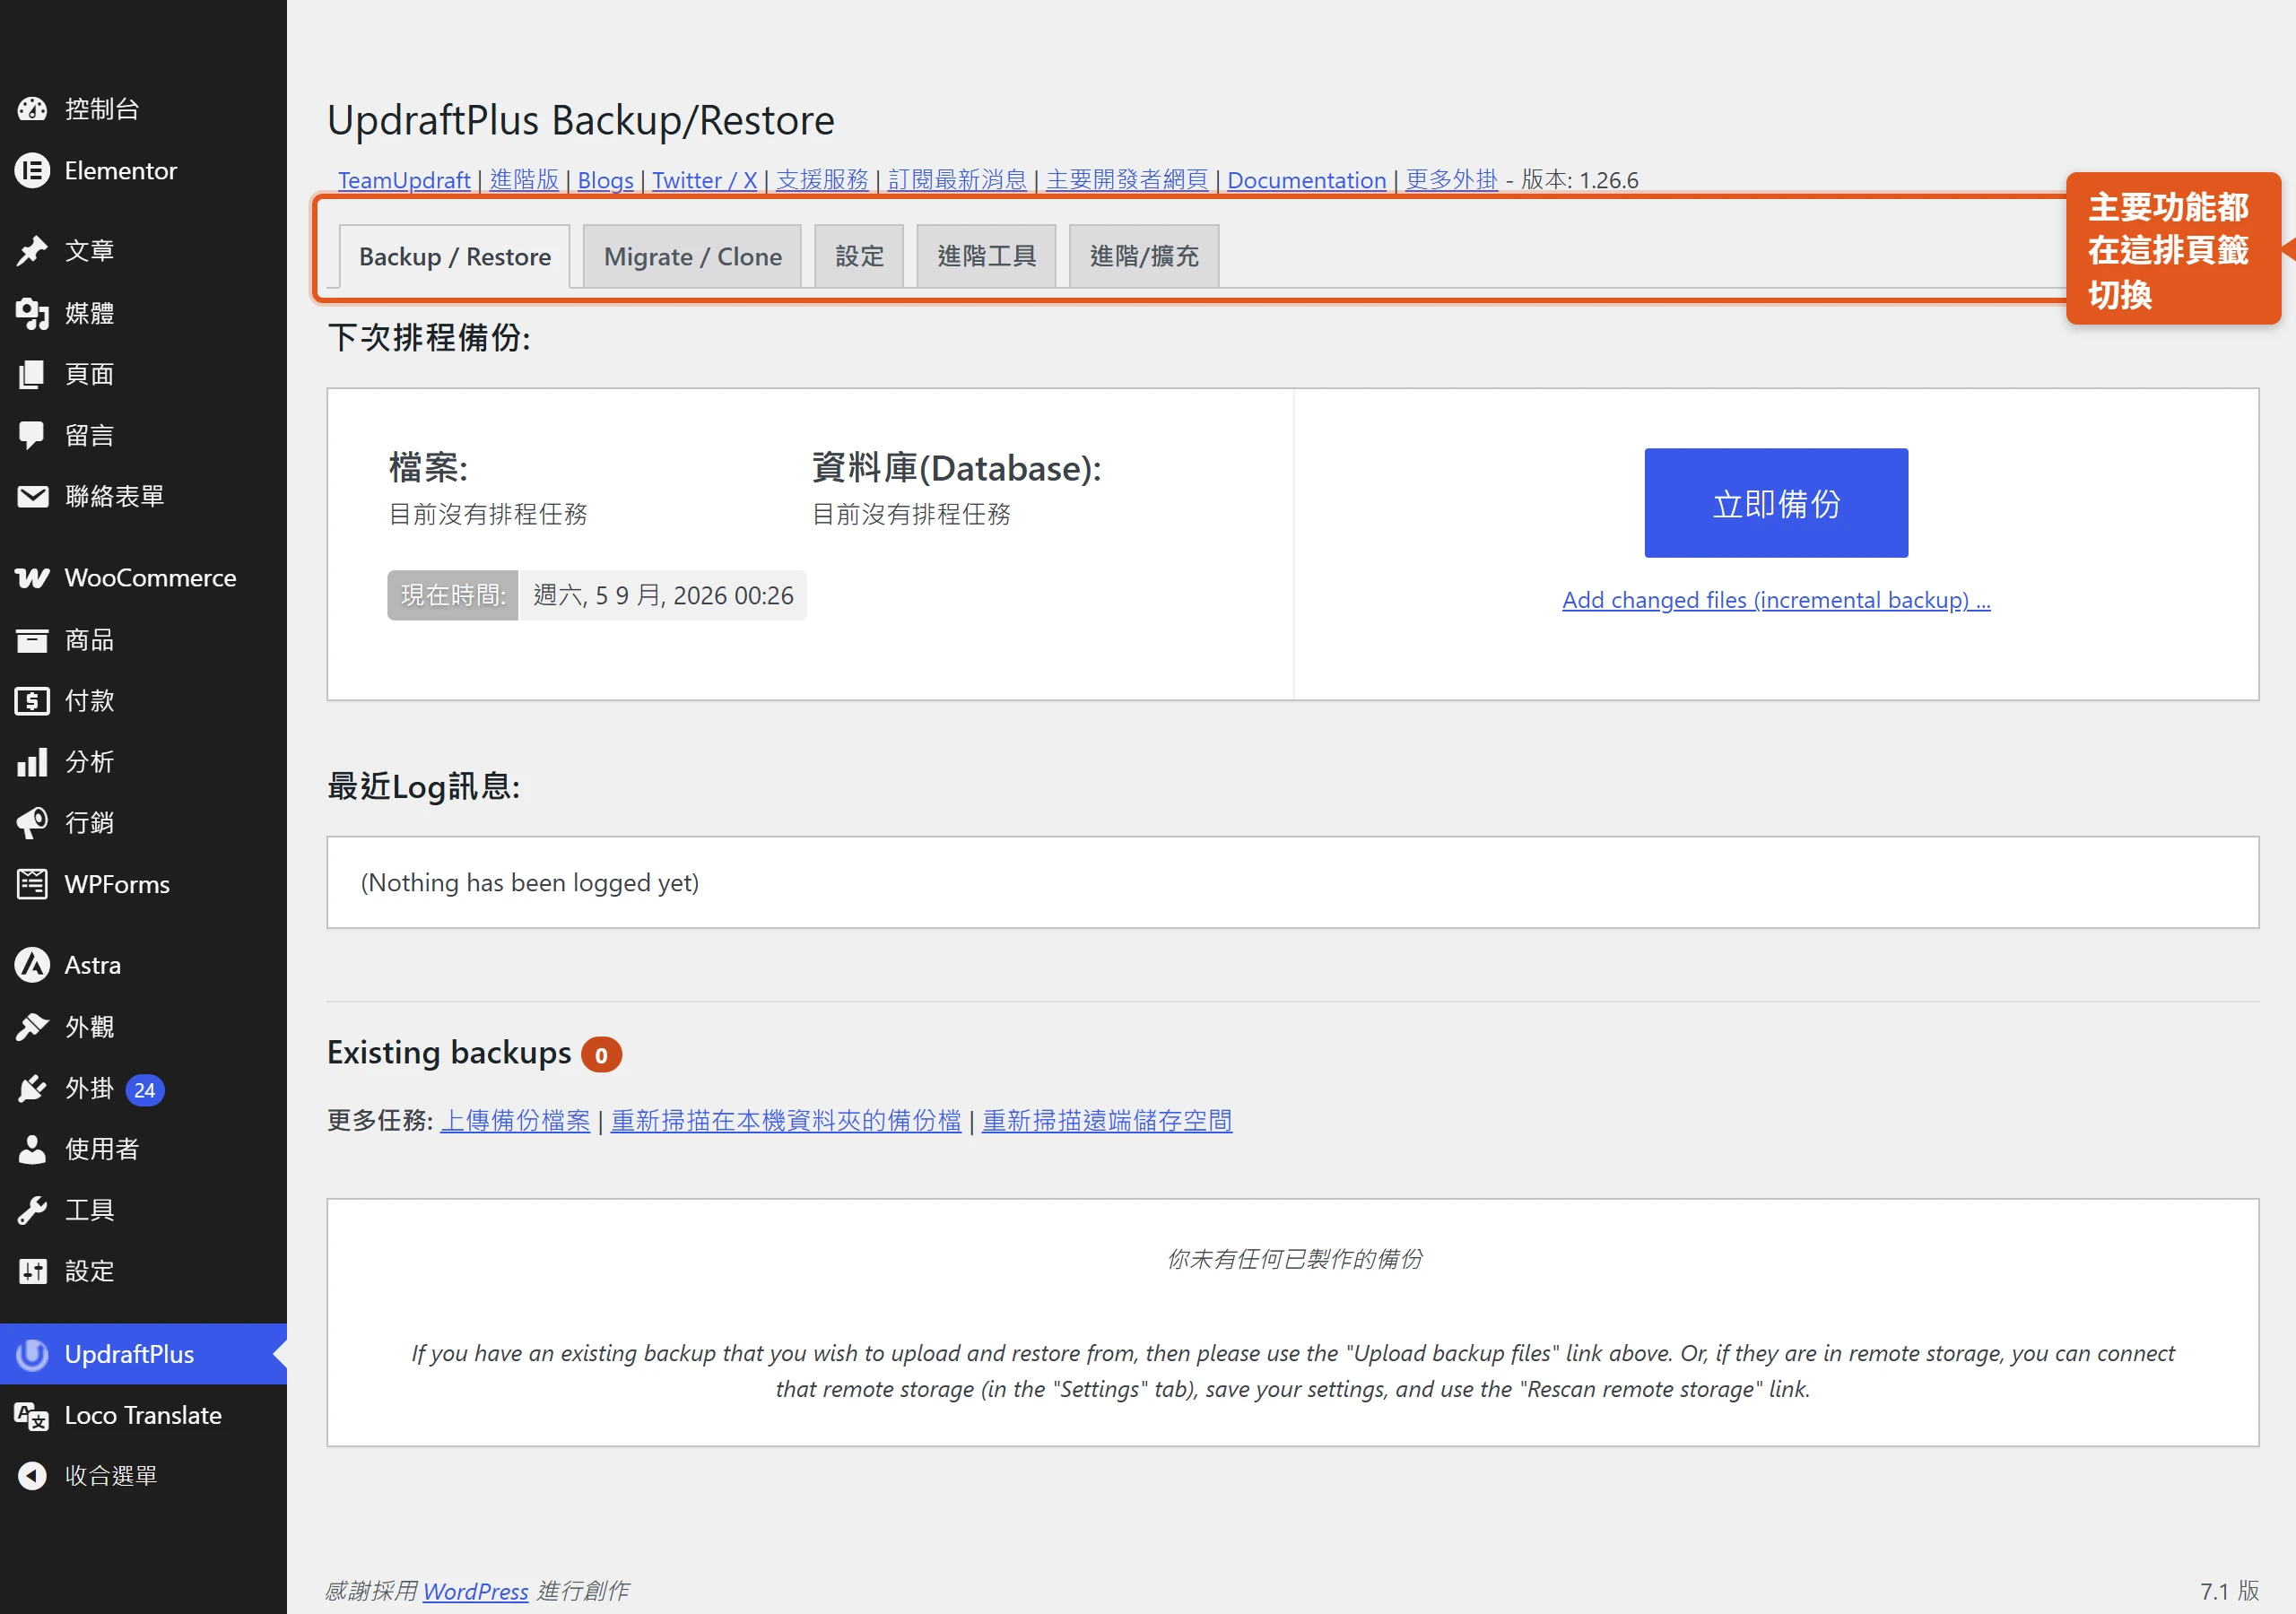Image resolution: width=2296 pixels, height=1614 pixels.
Task: Click the 訂閱最新消息 newsletter link
Action: (x=957, y=180)
